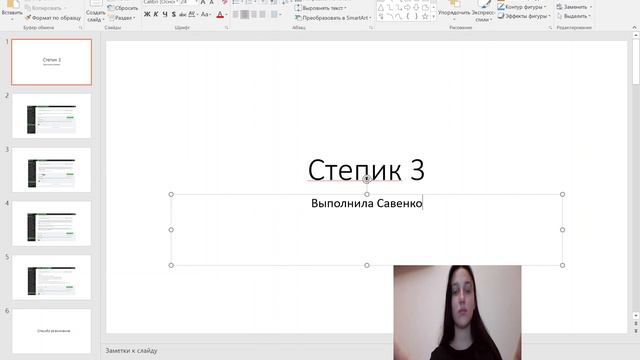Select slide 1 thumbnail

(x=51, y=62)
